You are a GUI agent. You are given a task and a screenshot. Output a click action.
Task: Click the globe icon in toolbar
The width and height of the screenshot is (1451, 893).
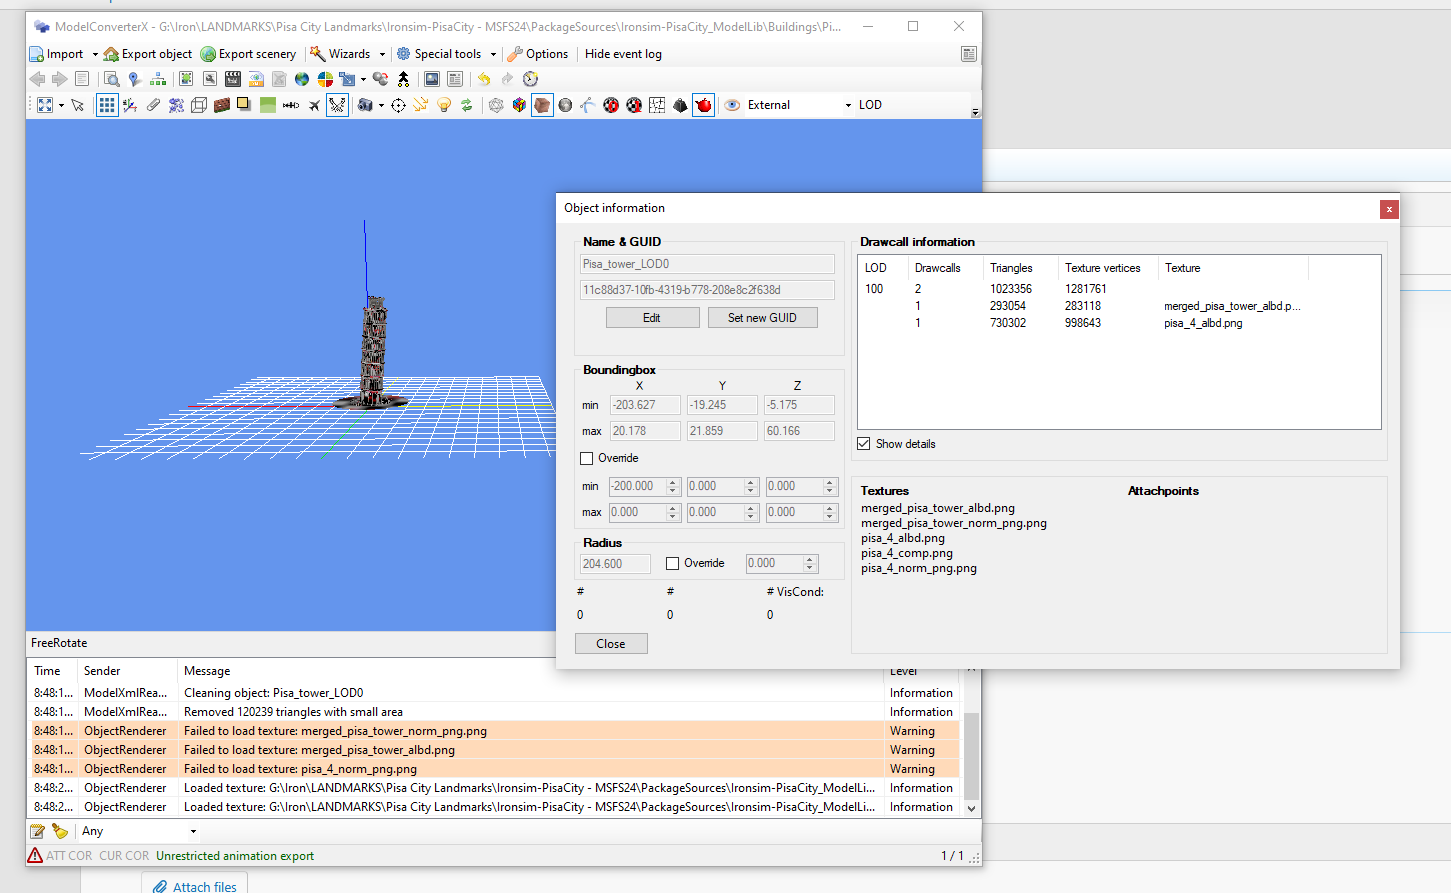coord(302,79)
